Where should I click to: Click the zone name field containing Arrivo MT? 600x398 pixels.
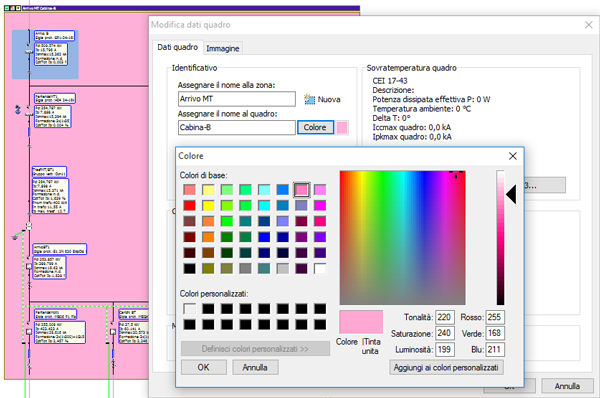236,99
